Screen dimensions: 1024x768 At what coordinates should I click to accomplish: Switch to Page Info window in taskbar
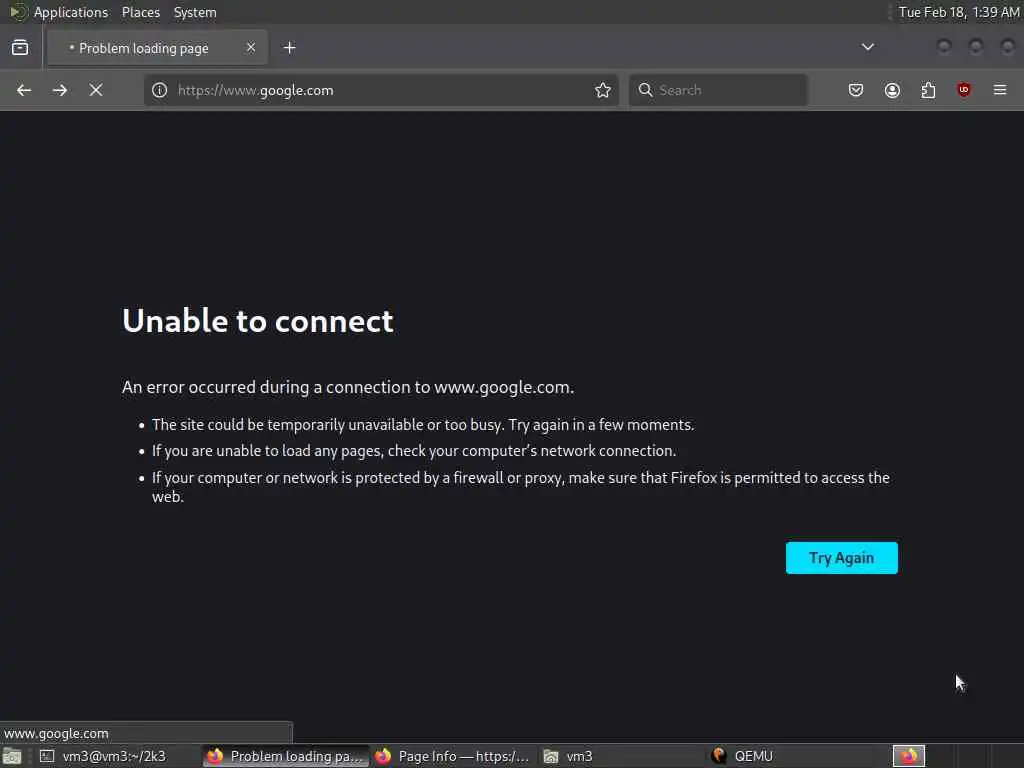453,756
